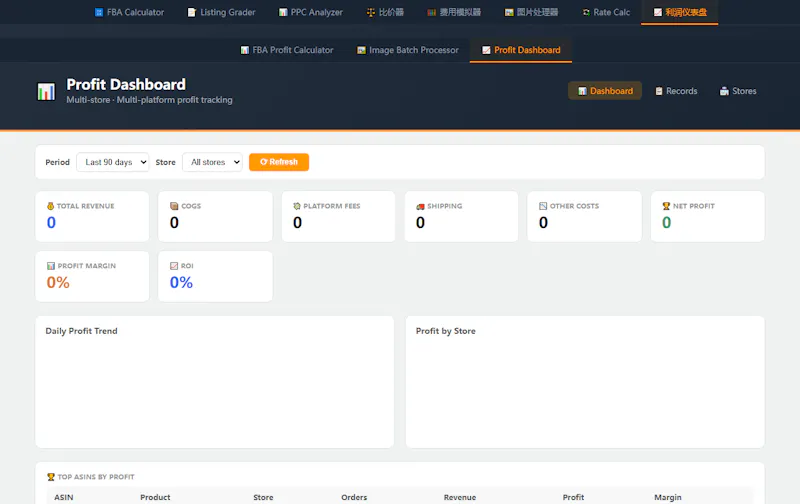This screenshot has height=504, width=800.
Task: Switch to the Dashboard view button
Action: (x=605, y=91)
